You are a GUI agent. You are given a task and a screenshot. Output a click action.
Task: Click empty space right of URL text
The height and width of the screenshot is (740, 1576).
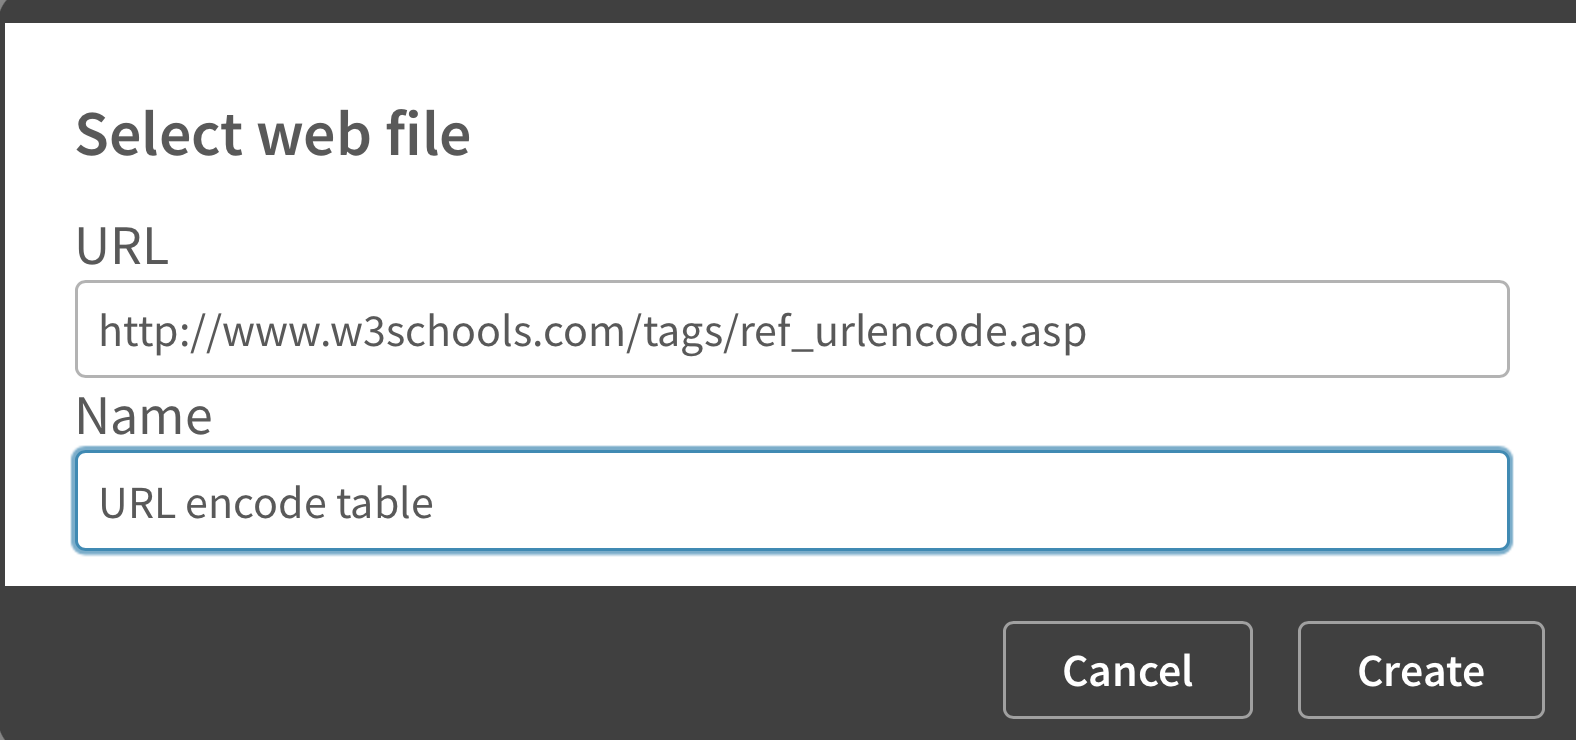[1300, 330]
